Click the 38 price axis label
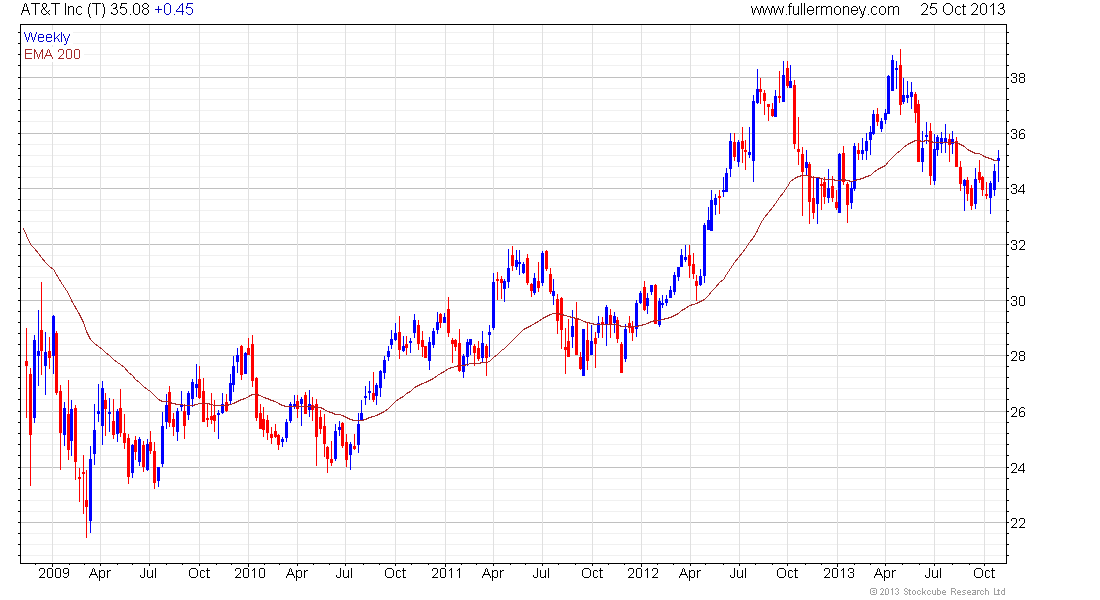The height and width of the screenshot is (600, 1100). pos(1017,78)
